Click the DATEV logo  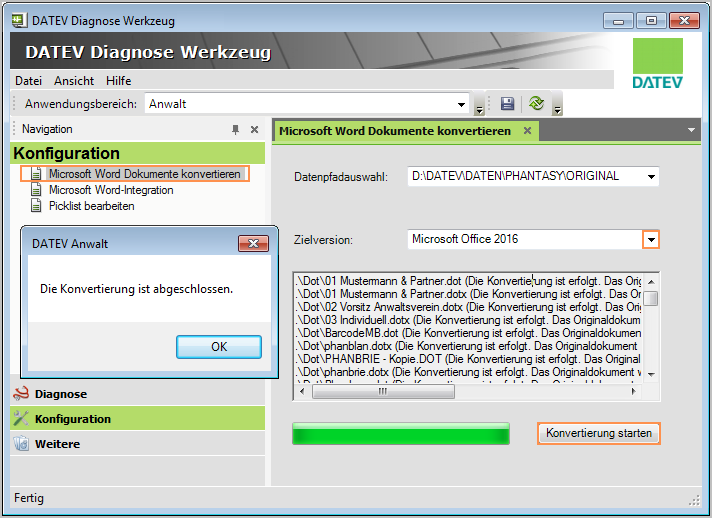658,63
